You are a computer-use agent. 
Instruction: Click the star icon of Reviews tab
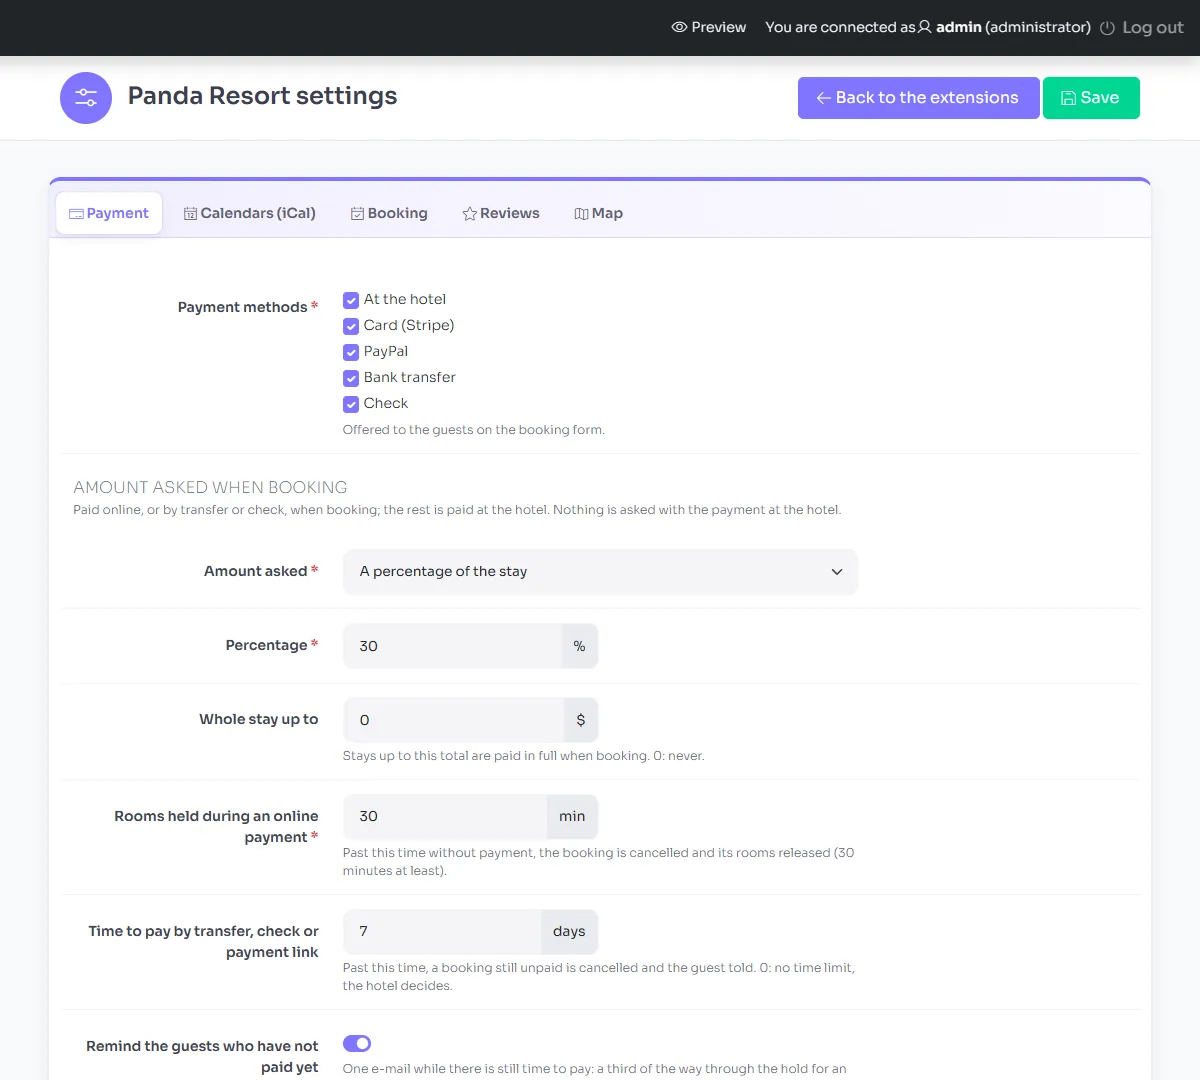click(x=469, y=214)
